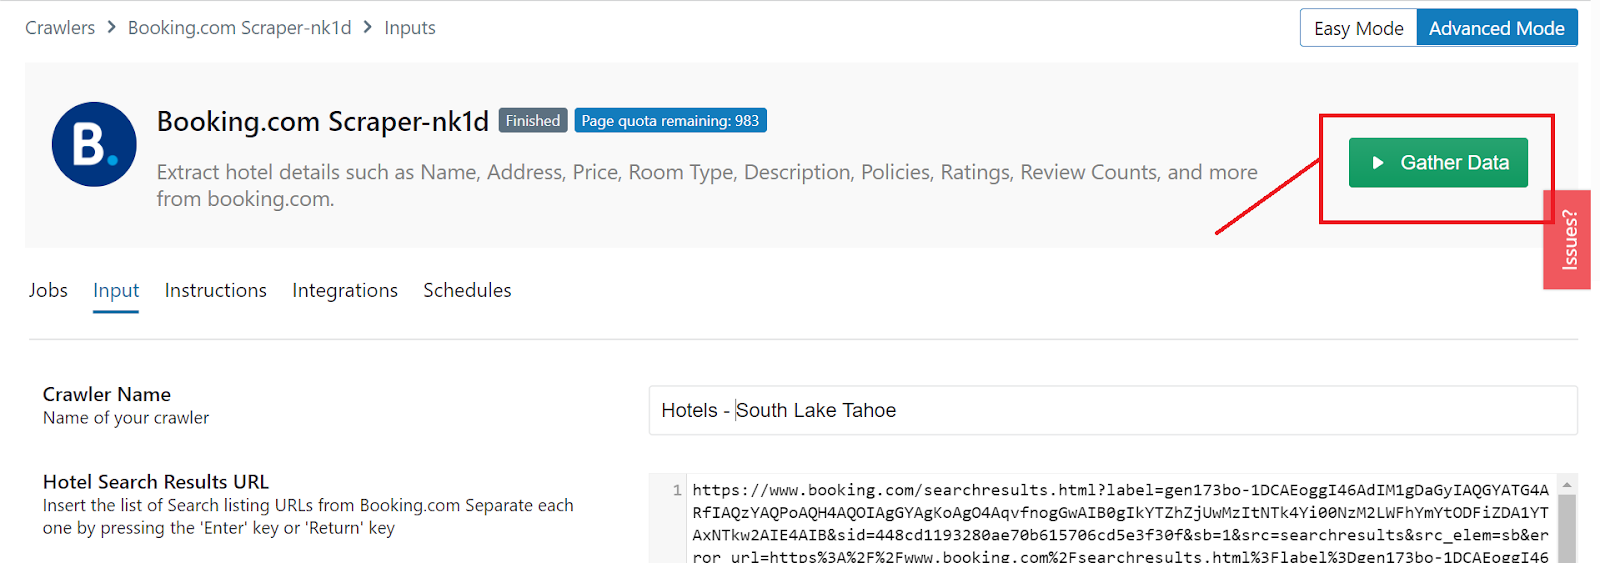Switch to the Integrations tab
This screenshot has width=1600, height=563.
[345, 290]
